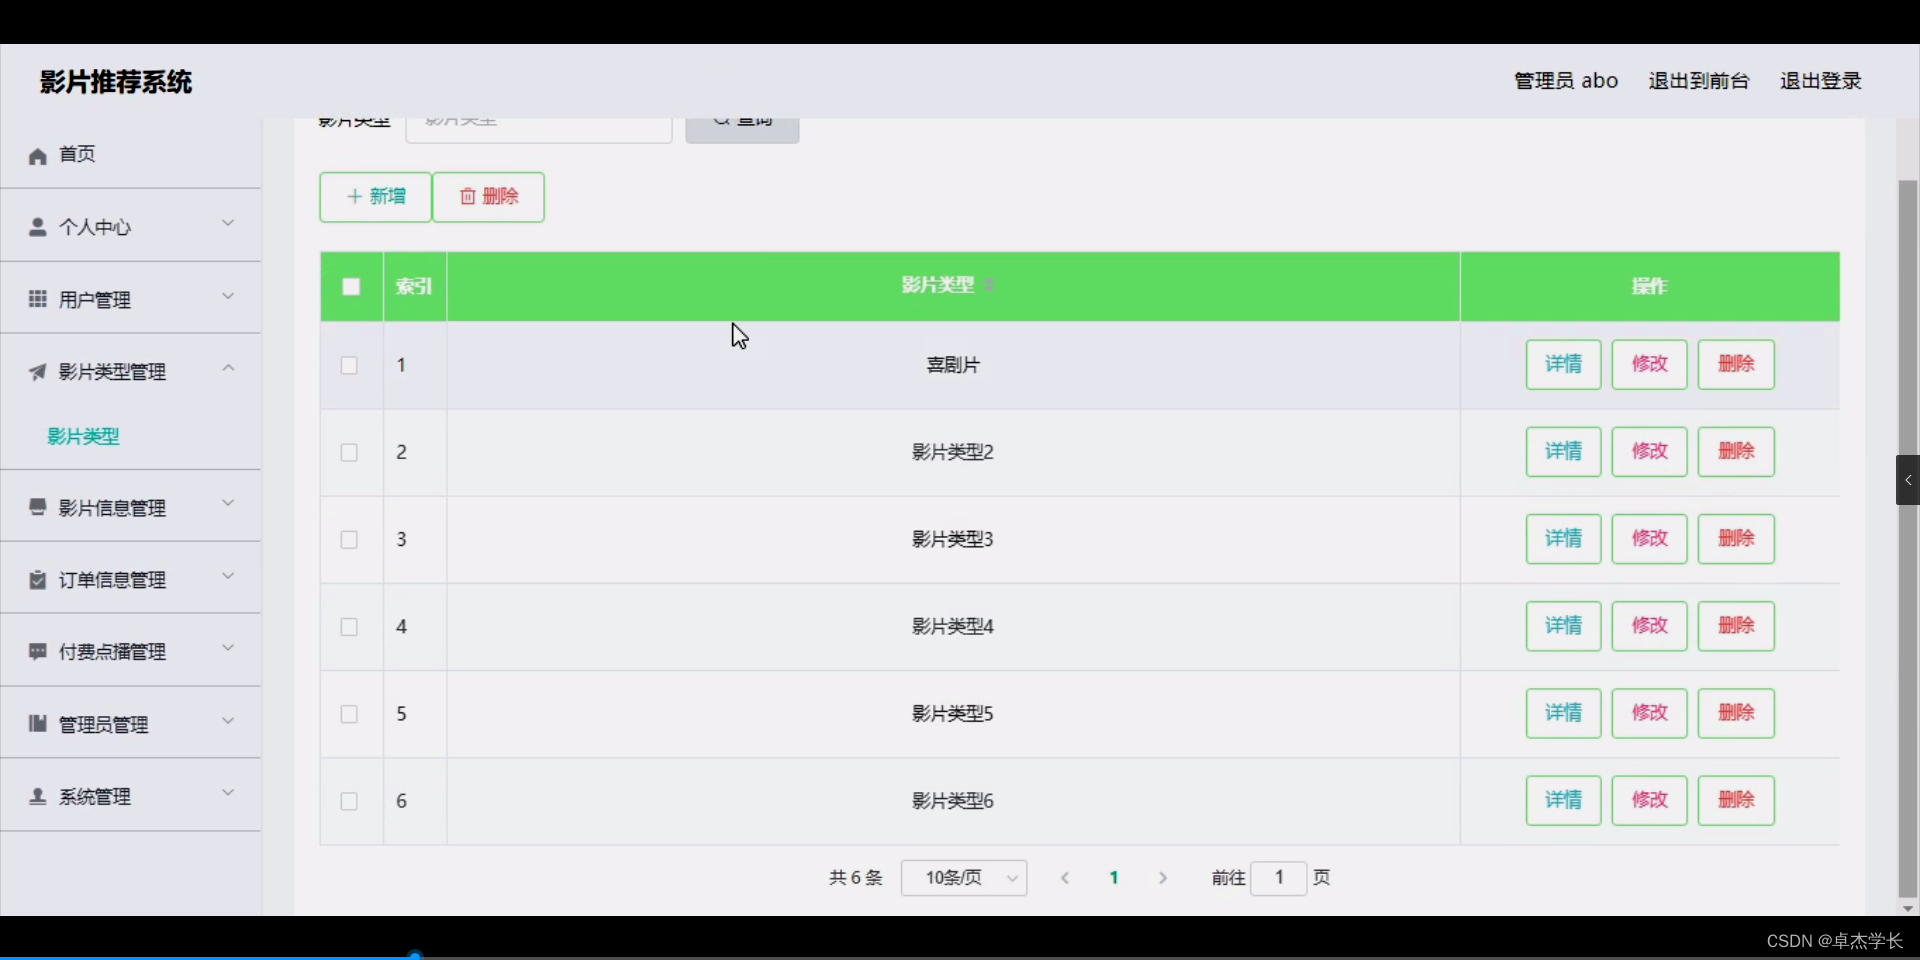Click the 影片信息管理 display icon
Image resolution: width=1920 pixels, height=960 pixels.
point(37,507)
